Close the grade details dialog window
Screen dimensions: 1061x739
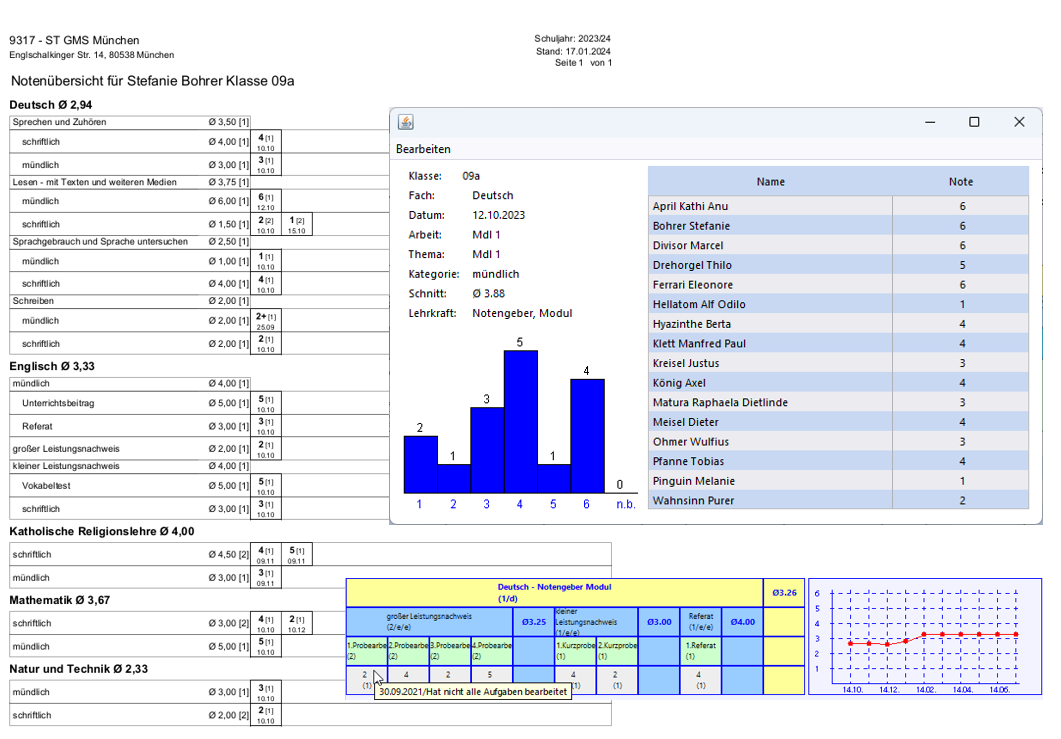click(x=1019, y=122)
